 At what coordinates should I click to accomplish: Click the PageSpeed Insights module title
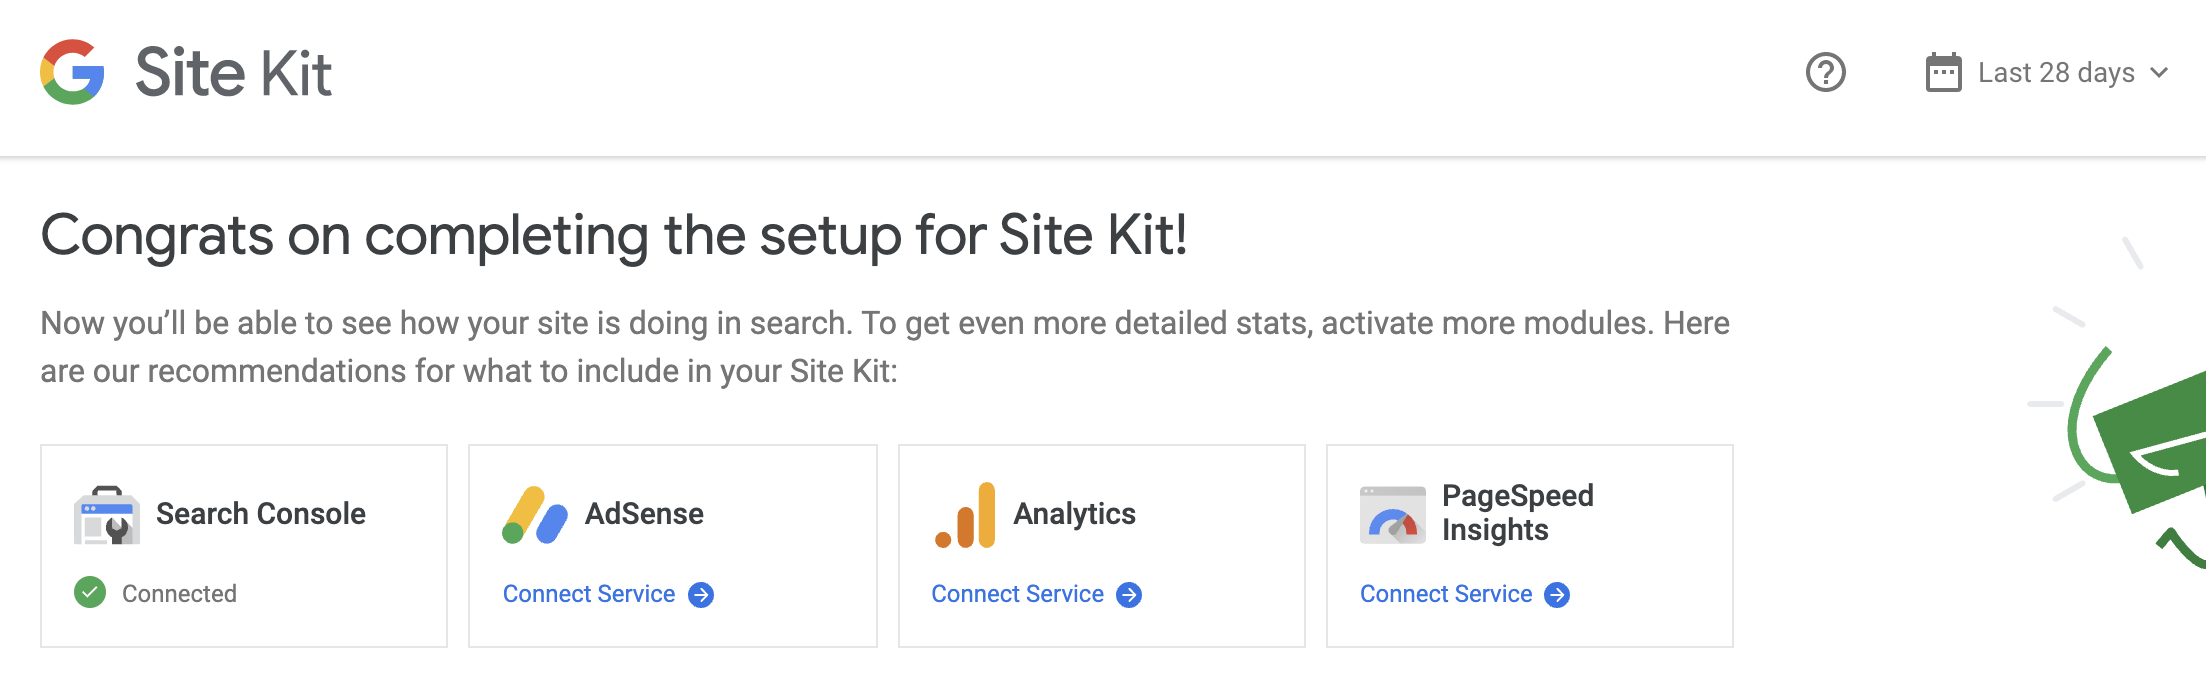(1517, 513)
